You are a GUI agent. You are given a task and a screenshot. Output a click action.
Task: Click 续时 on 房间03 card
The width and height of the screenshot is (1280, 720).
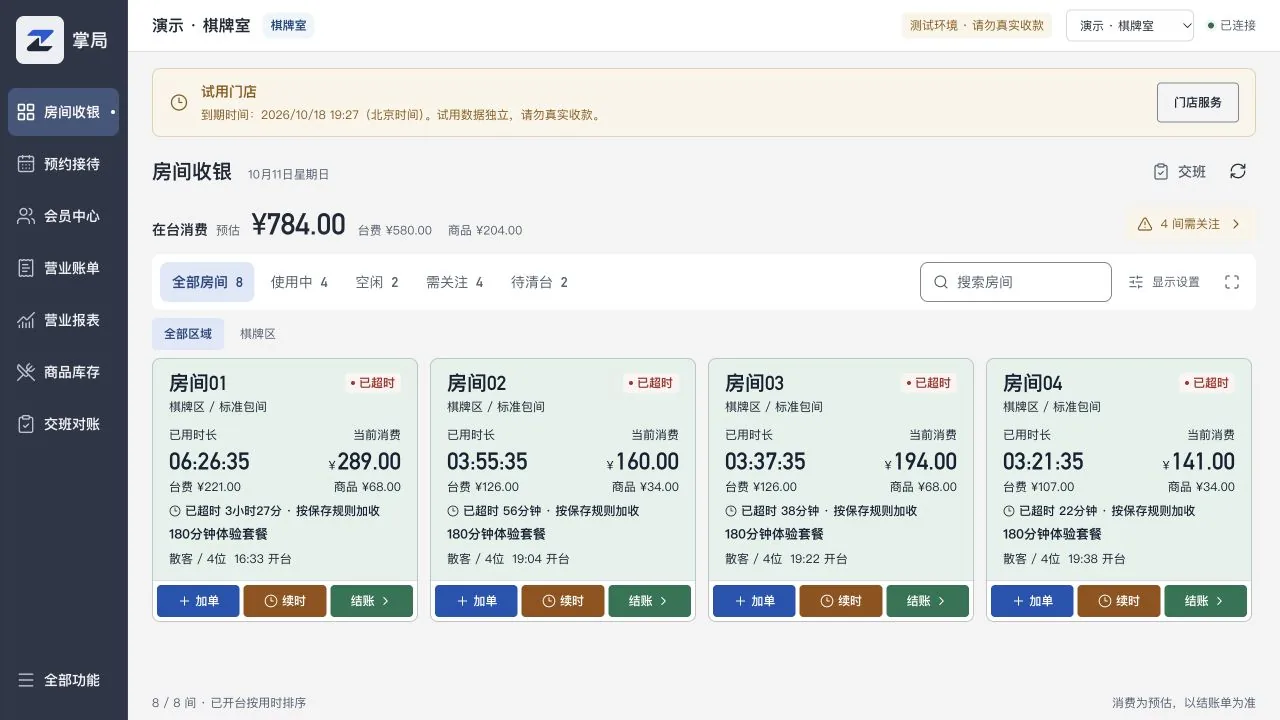coord(842,601)
